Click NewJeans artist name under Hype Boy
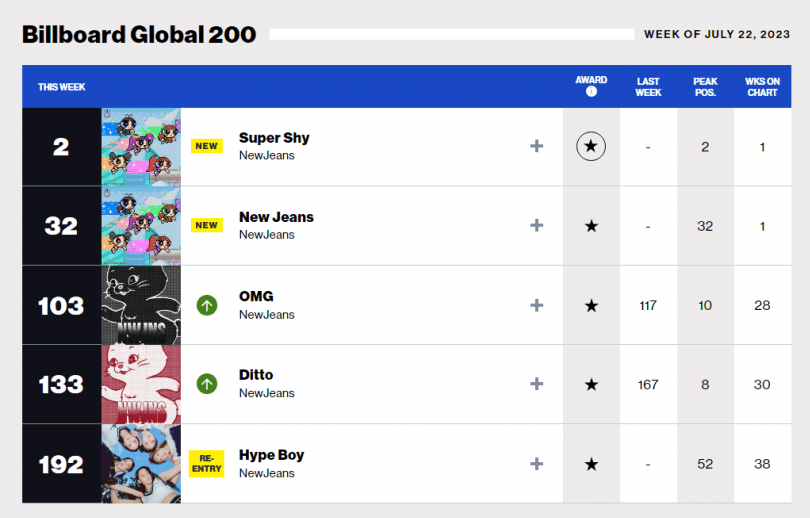This screenshot has width=810, height=518. [x=267, y=473]
